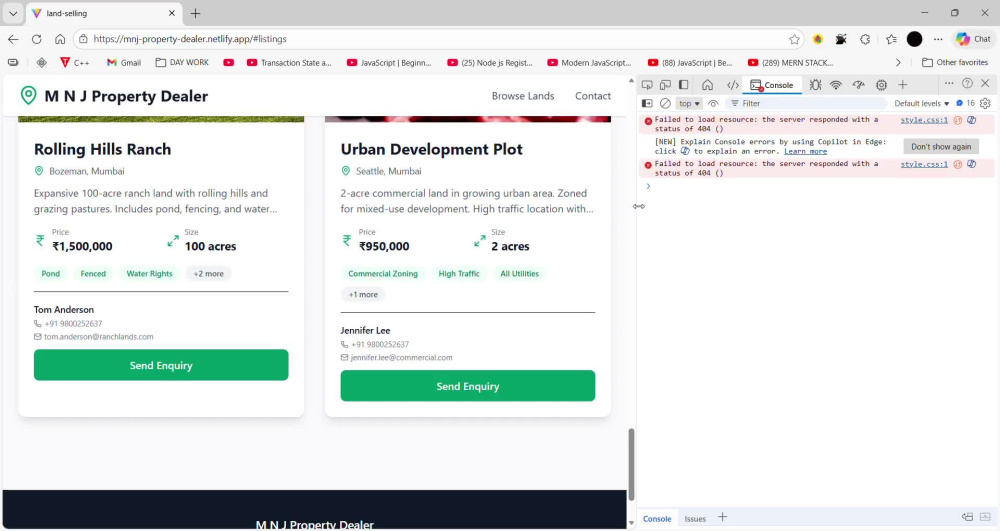1000x531 pixels.
Task: Open the Network wifi icon tab
Action: click(x=835, y=85)
